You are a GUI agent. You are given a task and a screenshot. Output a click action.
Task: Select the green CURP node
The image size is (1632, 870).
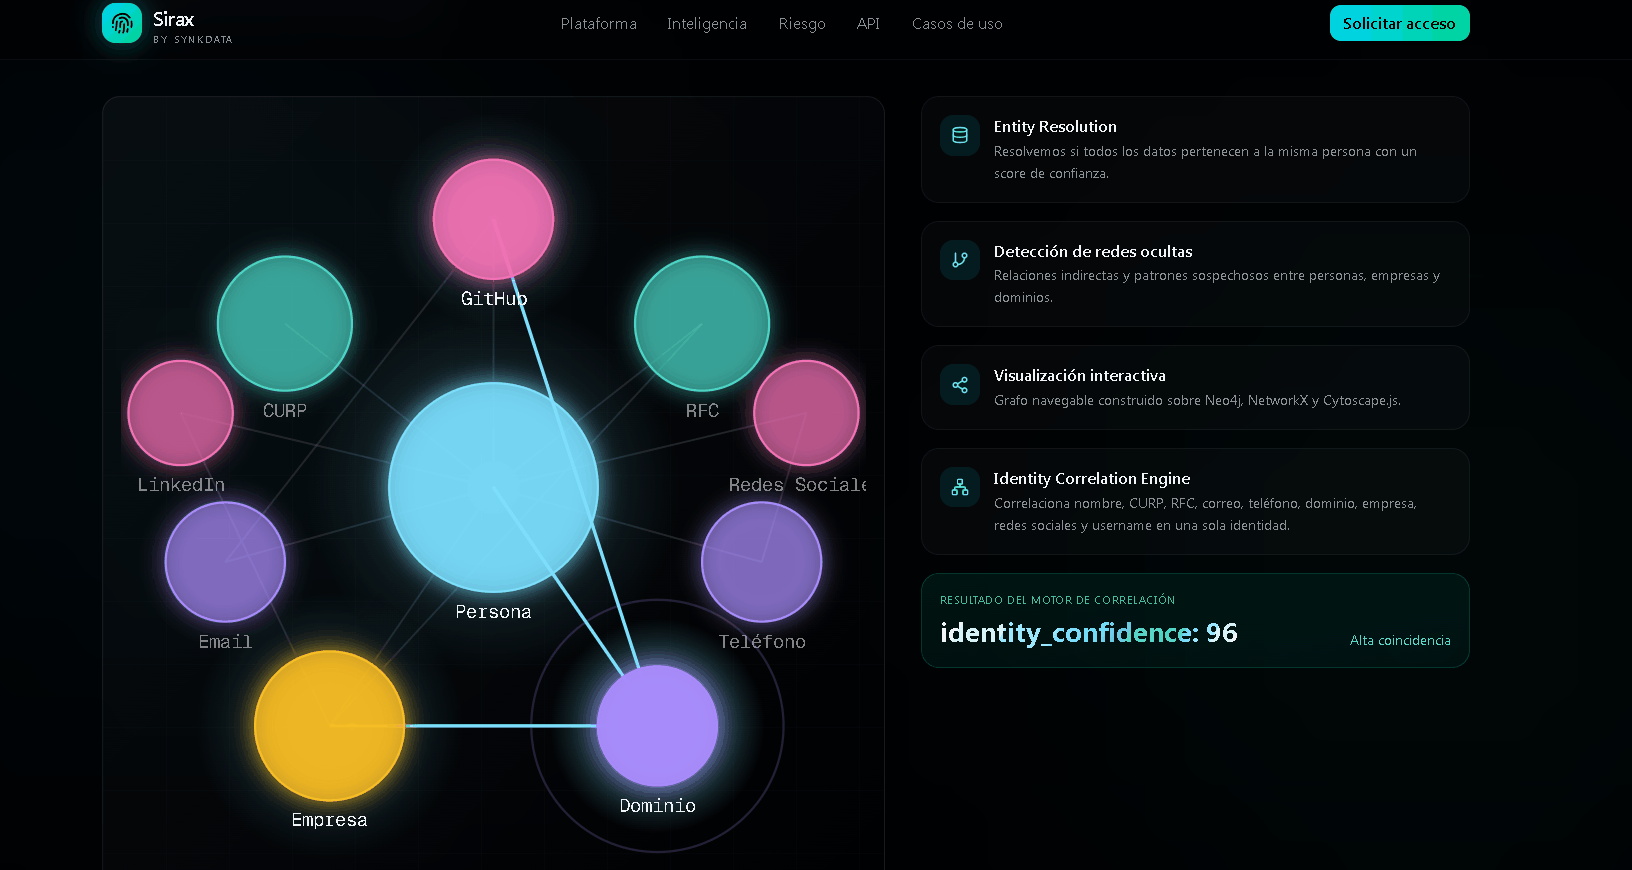(x=285, y=323)
